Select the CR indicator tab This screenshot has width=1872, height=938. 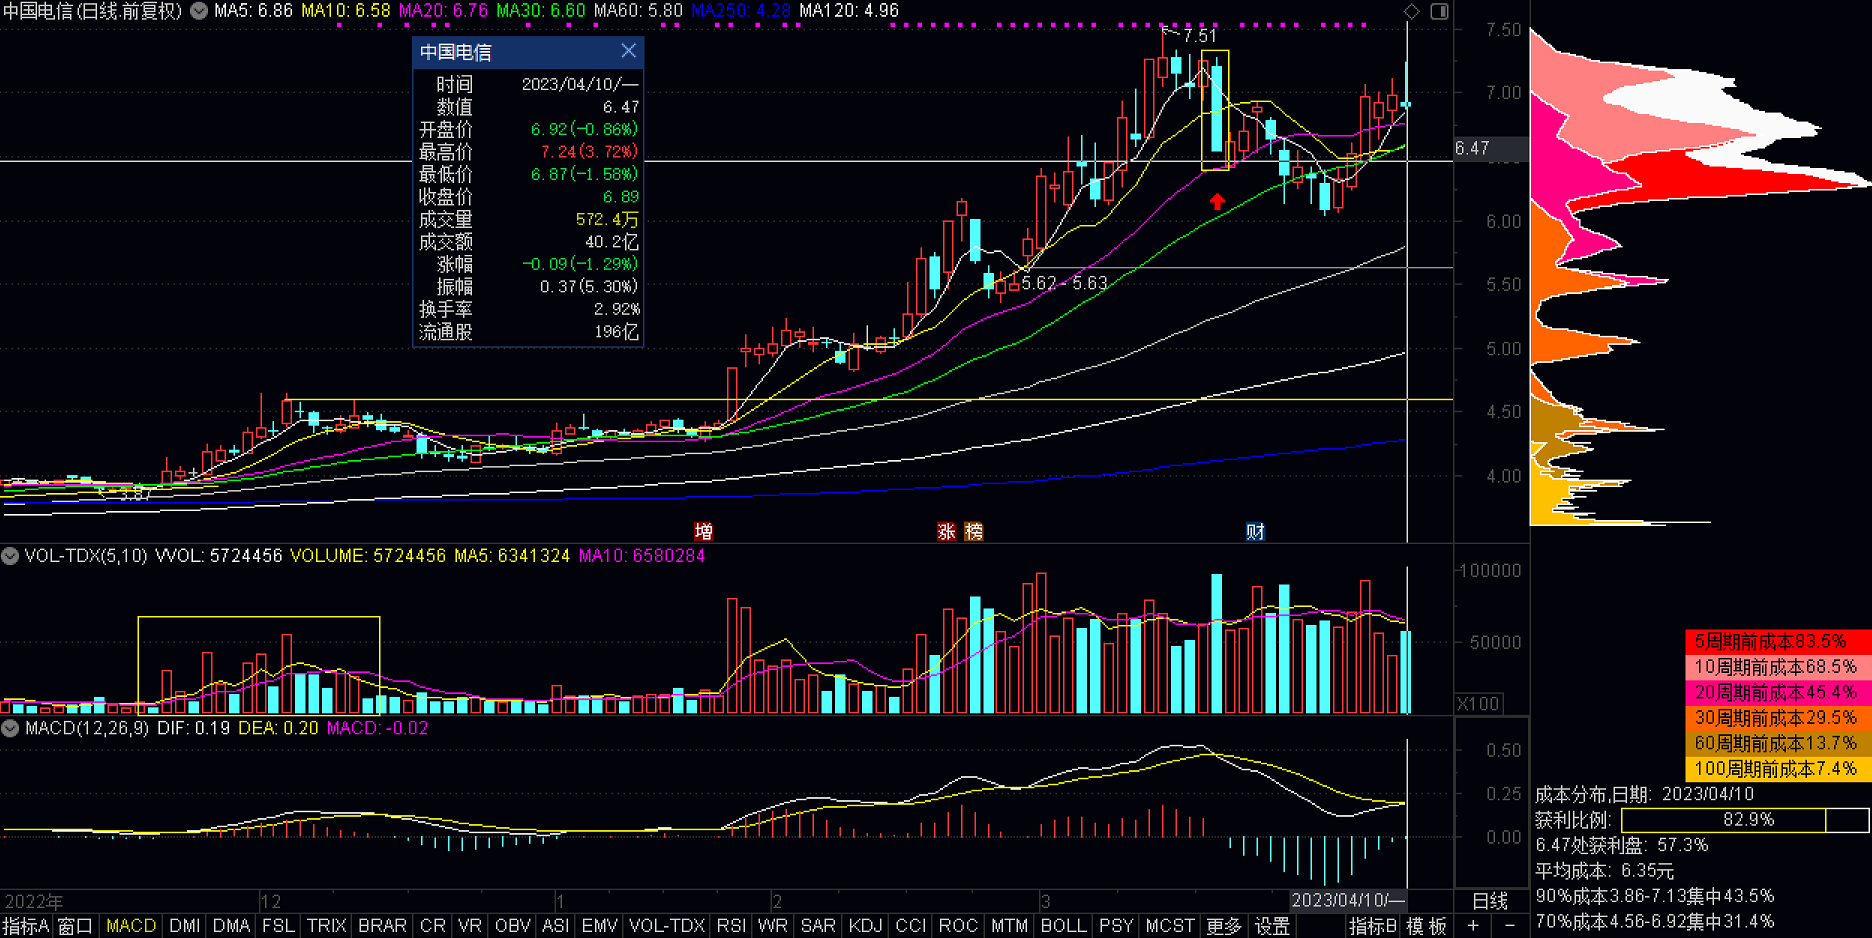(x=433, y=926)
